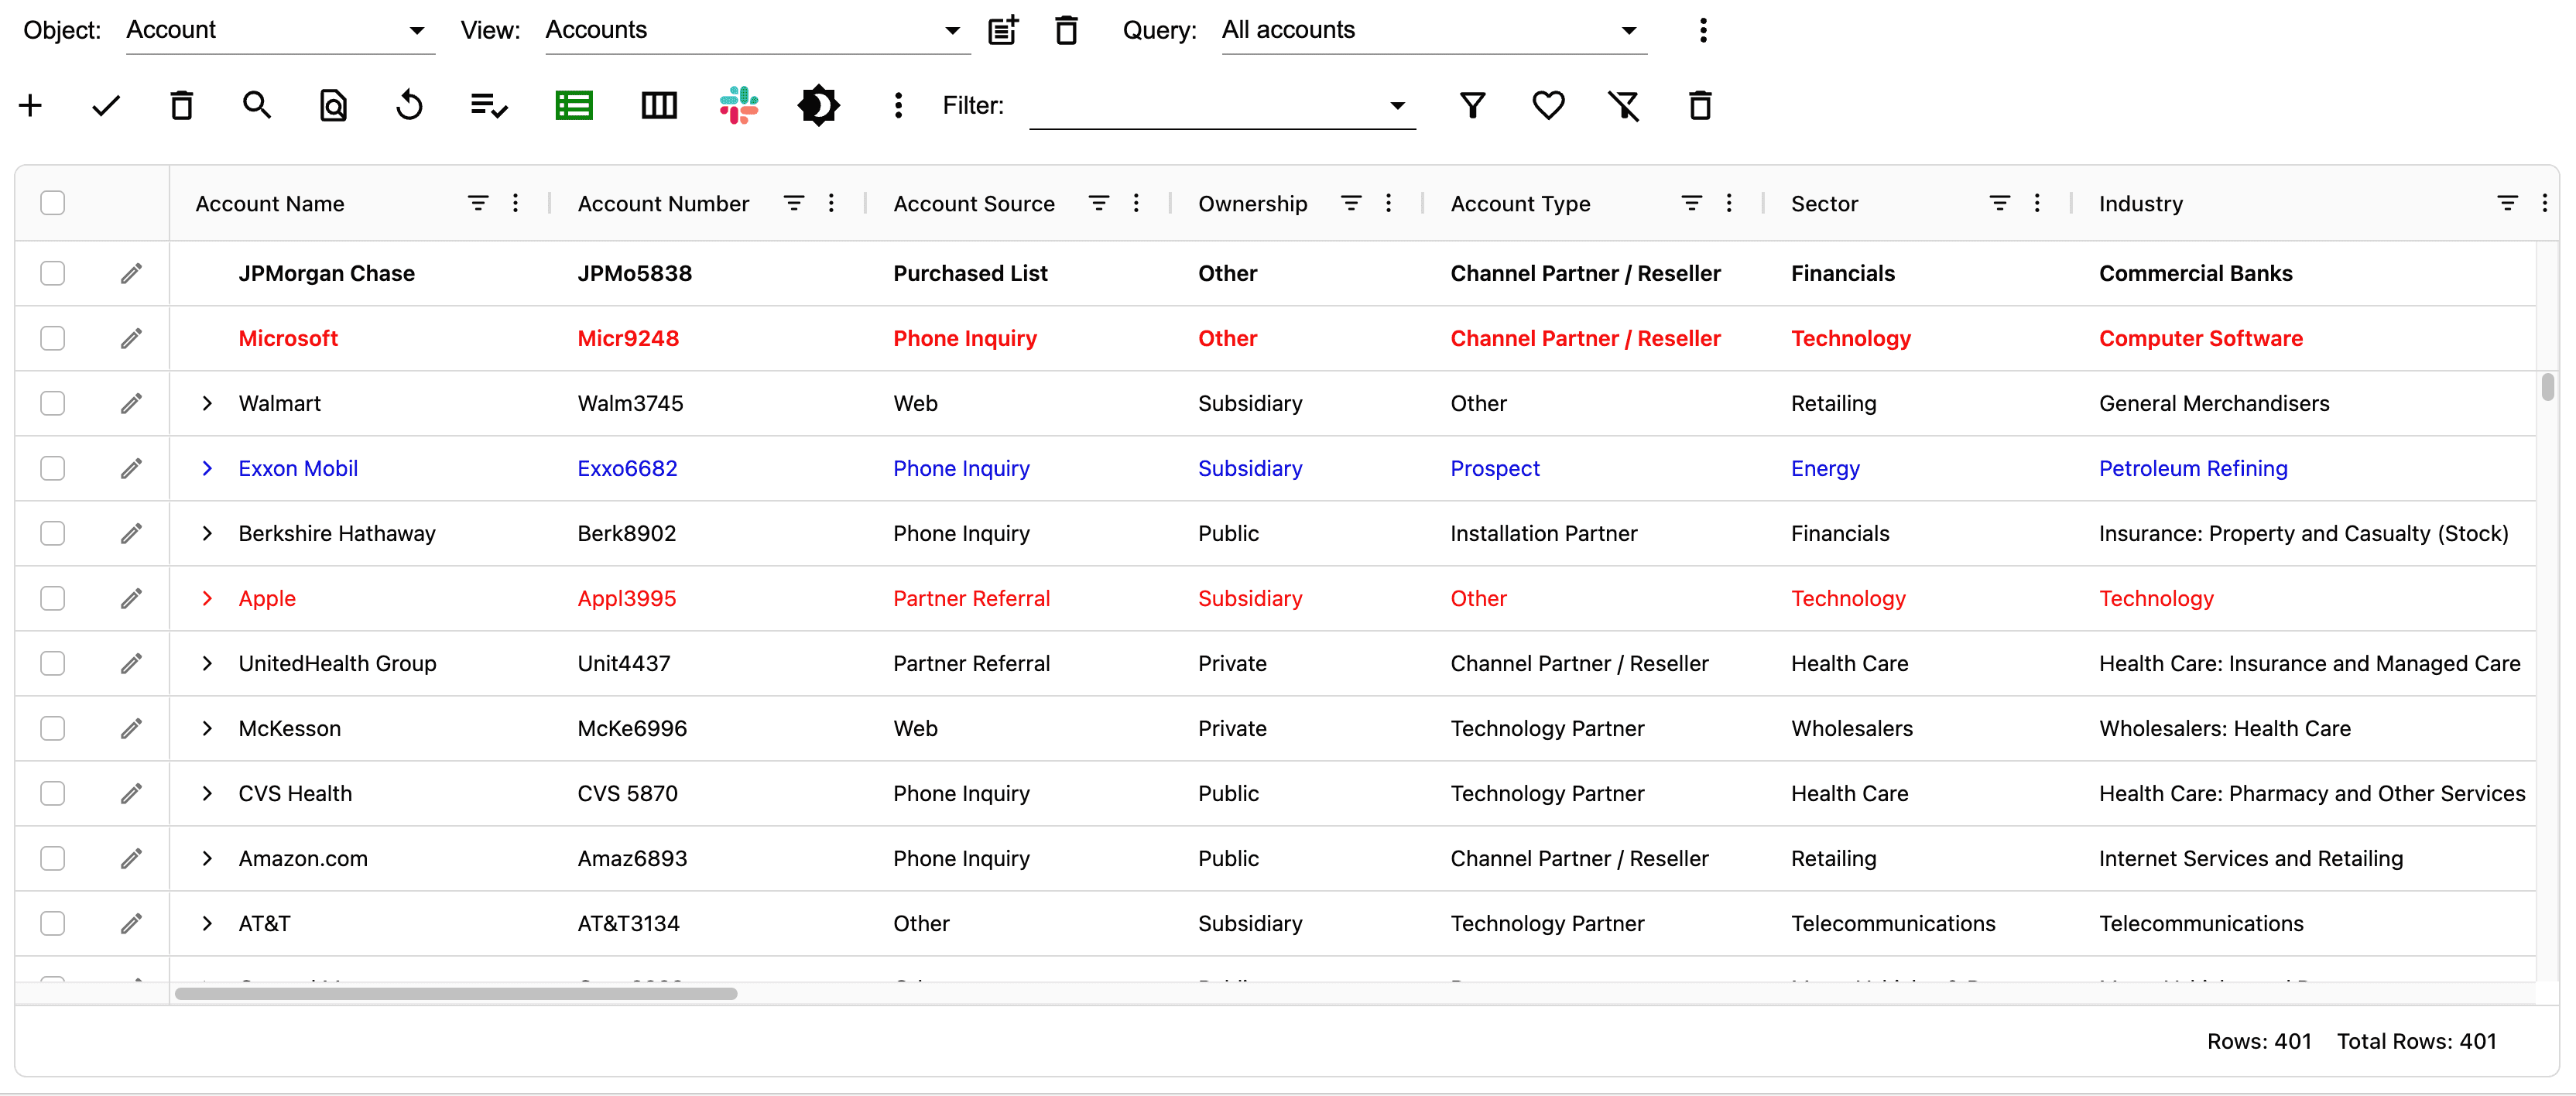Click the horizontal scrollbar below the table
The width and height of the screenshot is (2576, 1096).
coord(456,993)
